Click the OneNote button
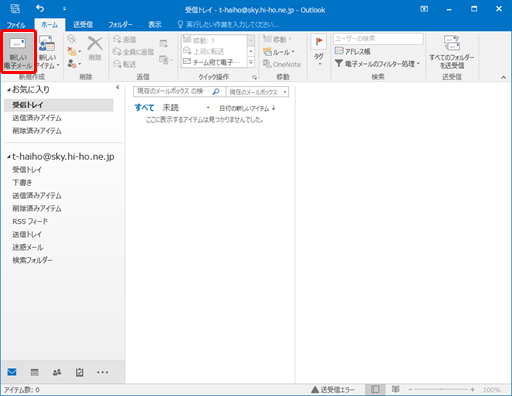This screenshot has height=396, width=512. point(282,64)
